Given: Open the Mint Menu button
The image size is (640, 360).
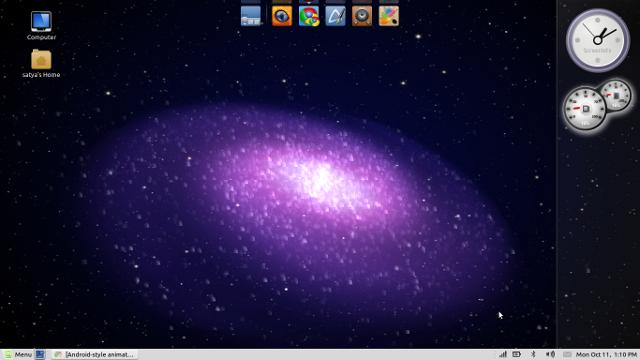Looking at the screenshot, I should pos(18,355).
